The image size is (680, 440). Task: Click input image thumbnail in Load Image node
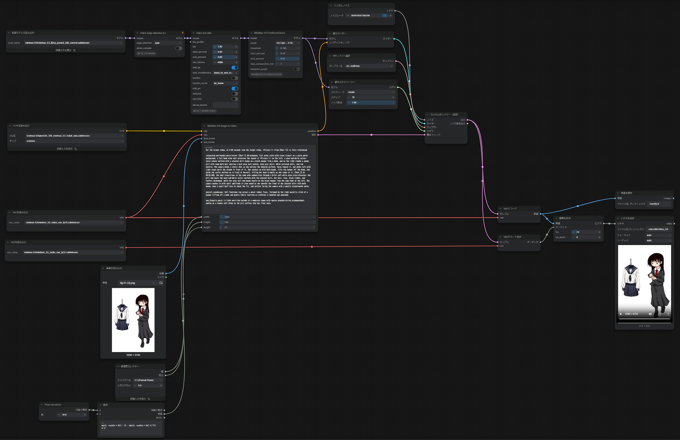click(x=133, y=320)
